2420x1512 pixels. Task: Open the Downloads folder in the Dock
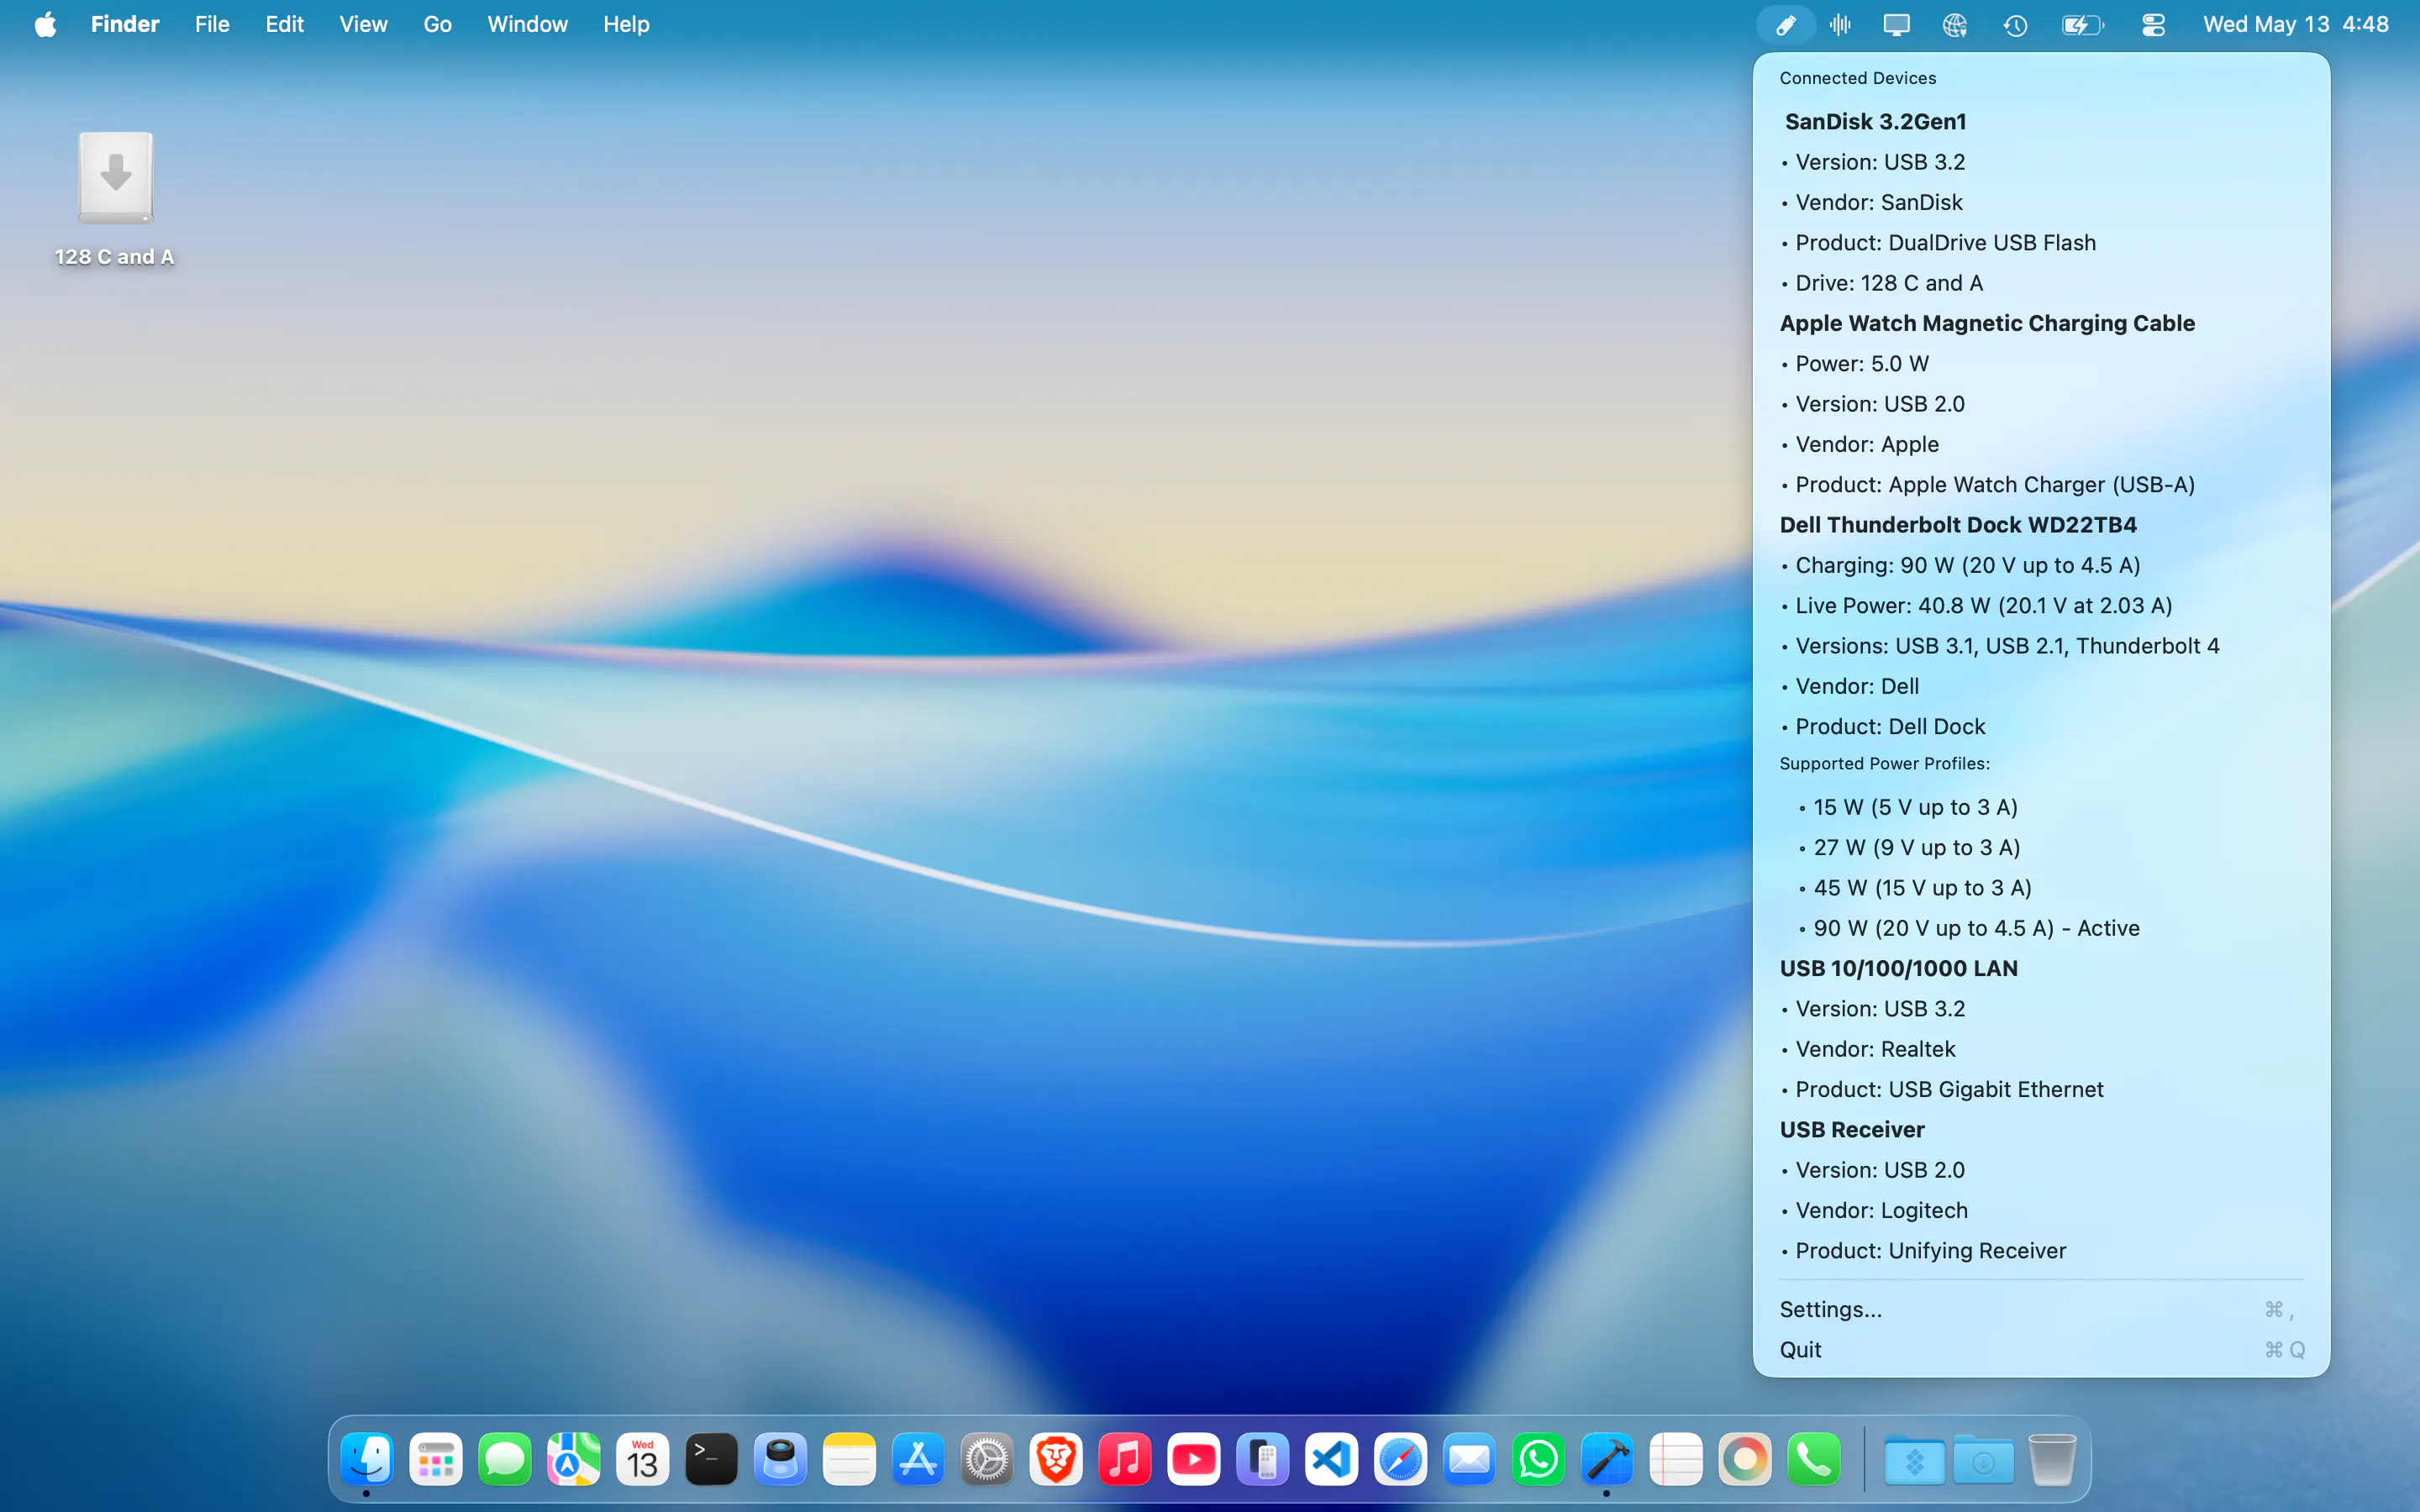tap(1983, 1459)
